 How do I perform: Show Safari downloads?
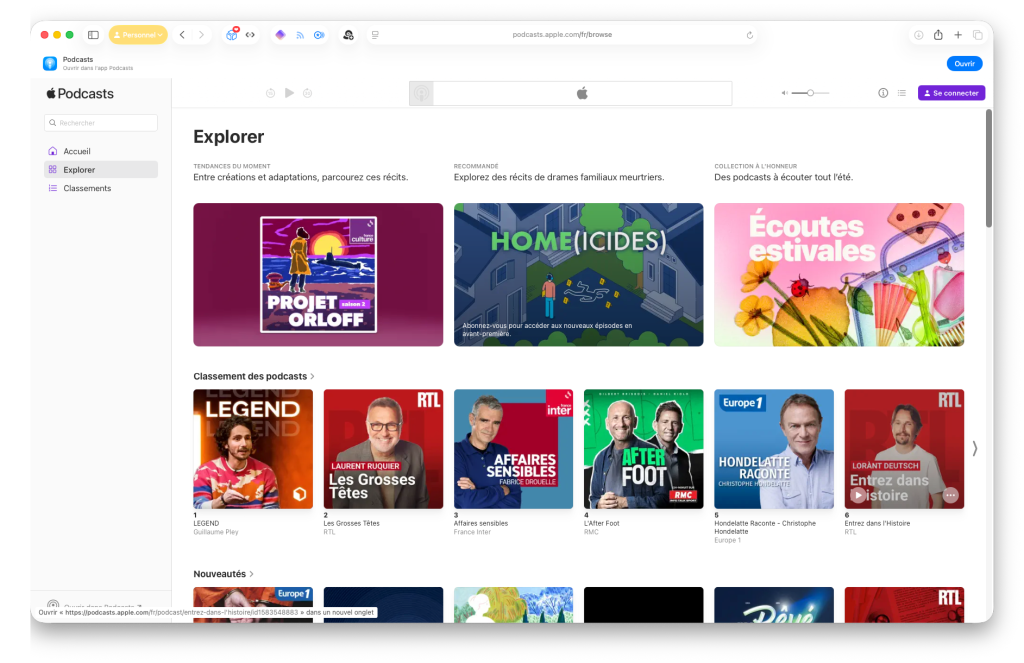[918, 35]
